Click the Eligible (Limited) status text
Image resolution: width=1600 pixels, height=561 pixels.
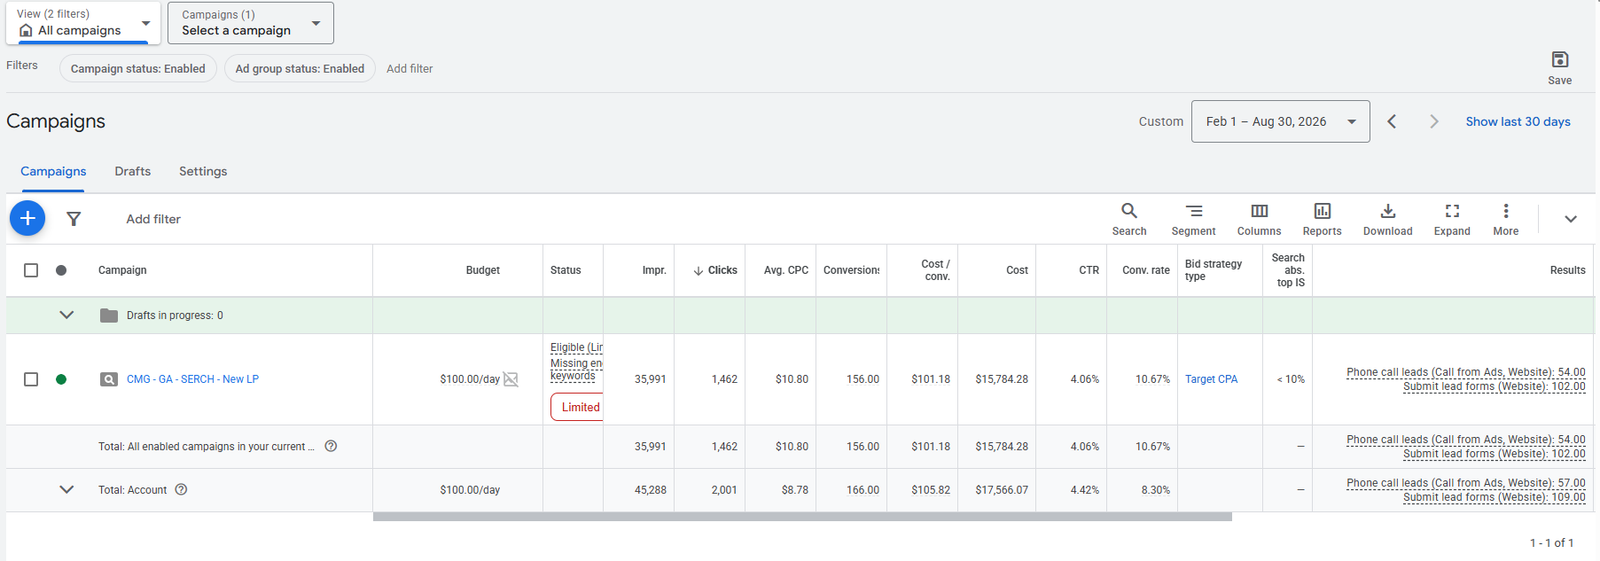[x=576, y=347]
